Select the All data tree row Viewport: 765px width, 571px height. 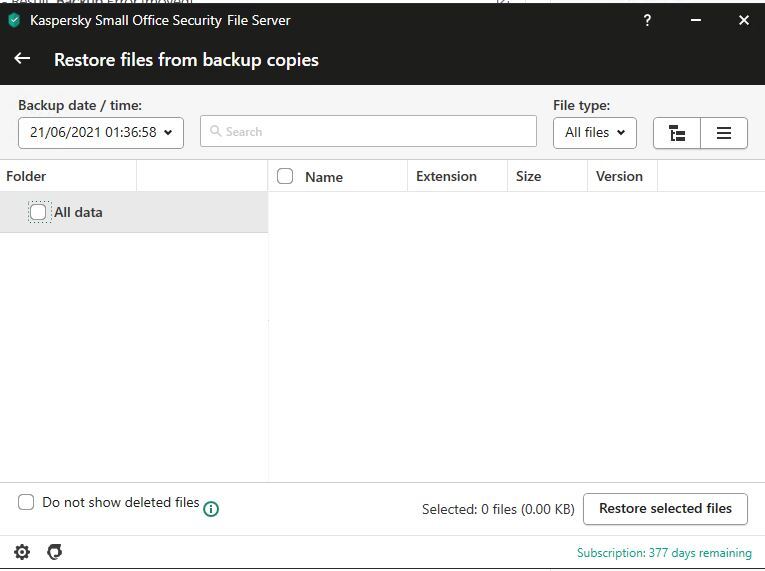pyautogui.click(x=134, y=212)
